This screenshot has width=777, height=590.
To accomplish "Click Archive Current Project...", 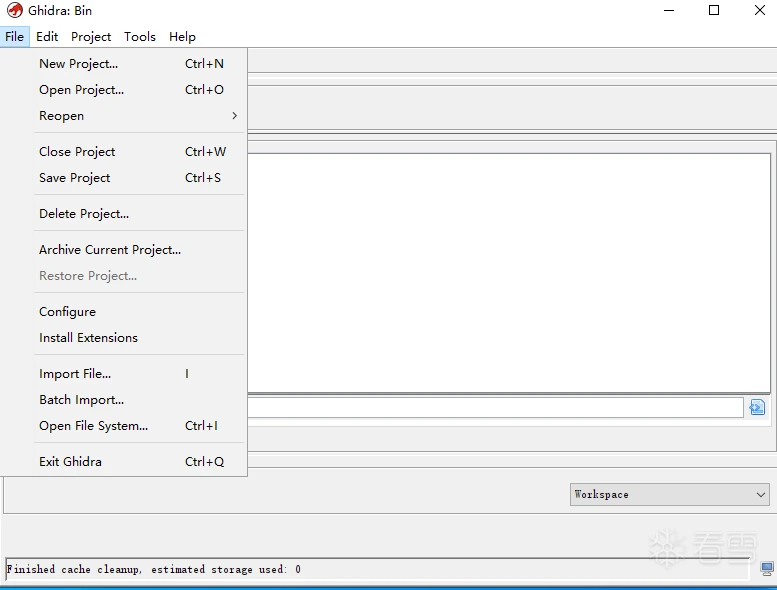I will 110,250.
